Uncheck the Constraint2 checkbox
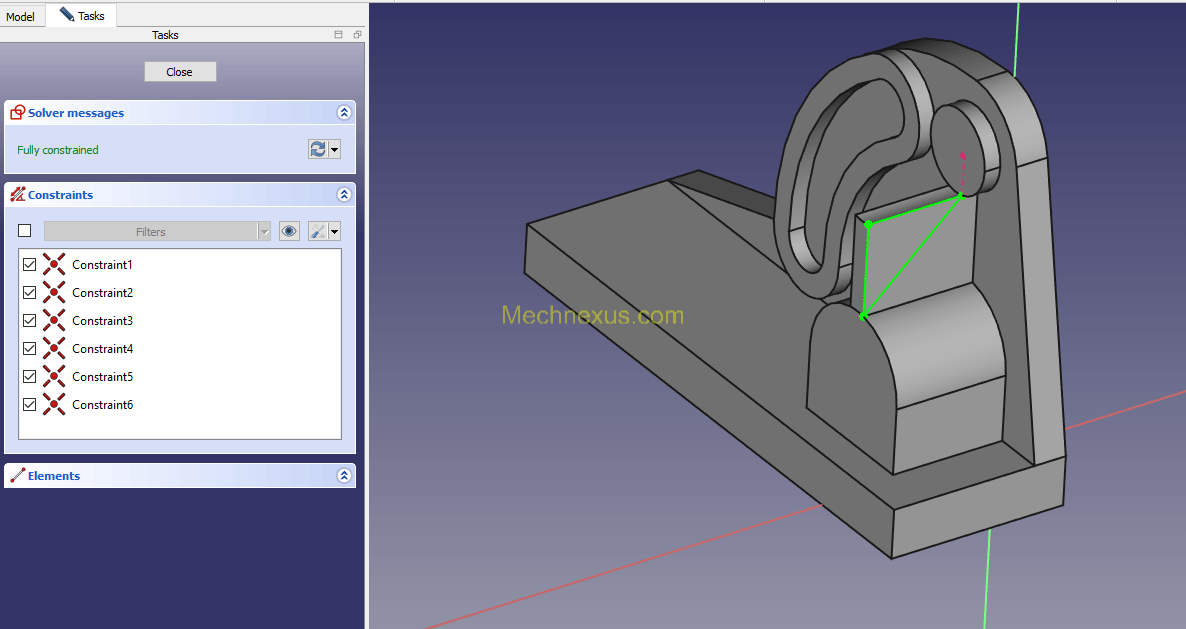 (x=29, y=293)
